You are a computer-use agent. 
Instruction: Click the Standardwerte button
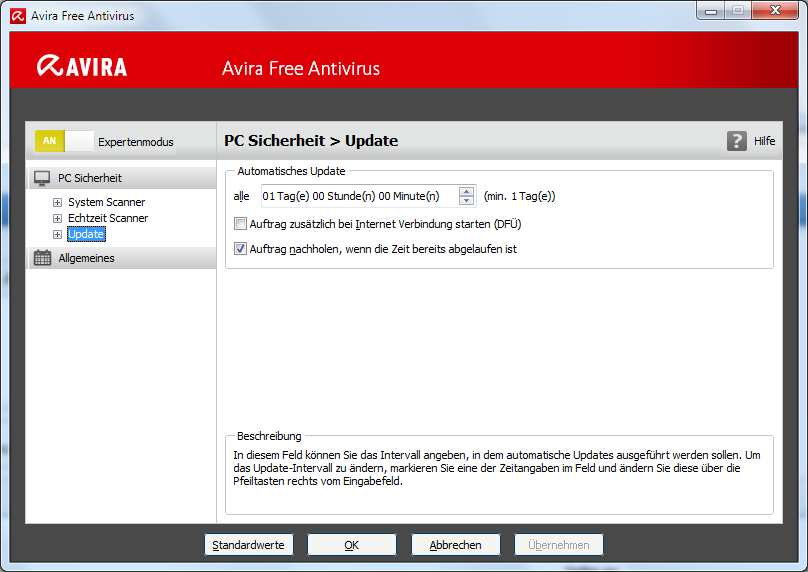tap(249, 545)
